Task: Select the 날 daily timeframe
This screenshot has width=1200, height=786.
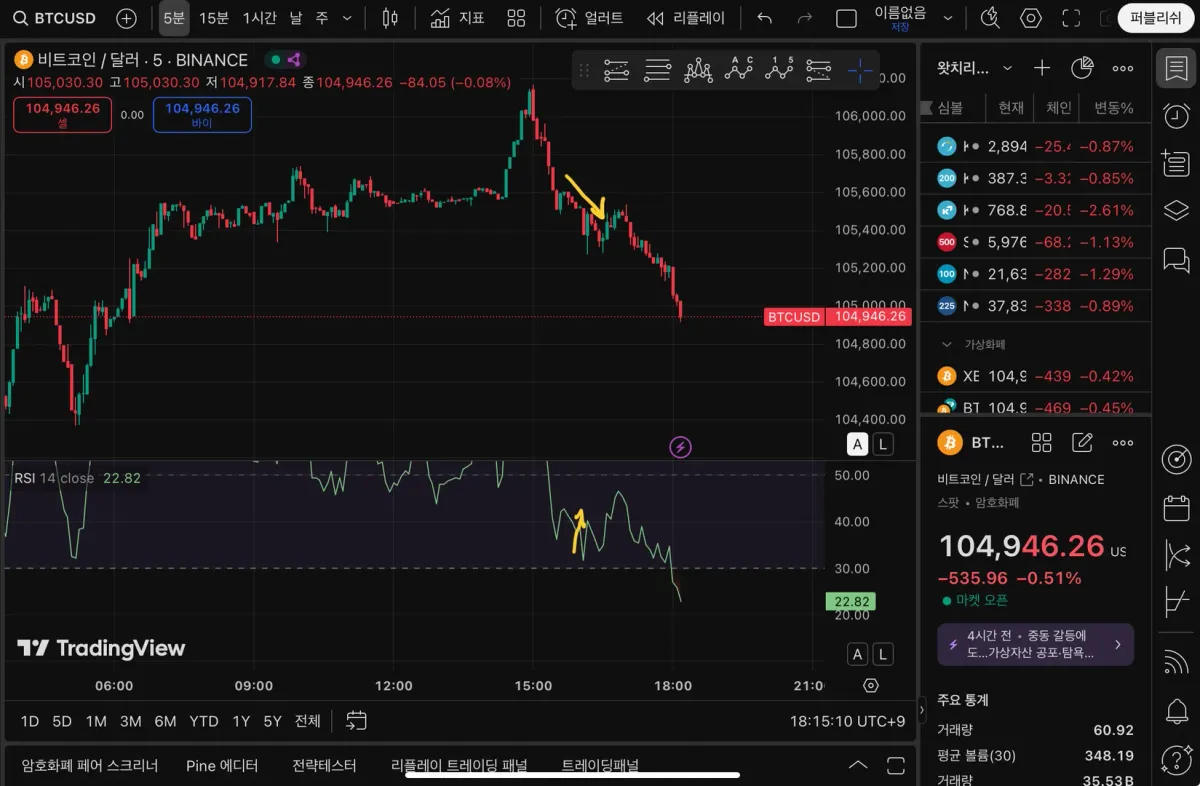Action: [x=296, y=18]
